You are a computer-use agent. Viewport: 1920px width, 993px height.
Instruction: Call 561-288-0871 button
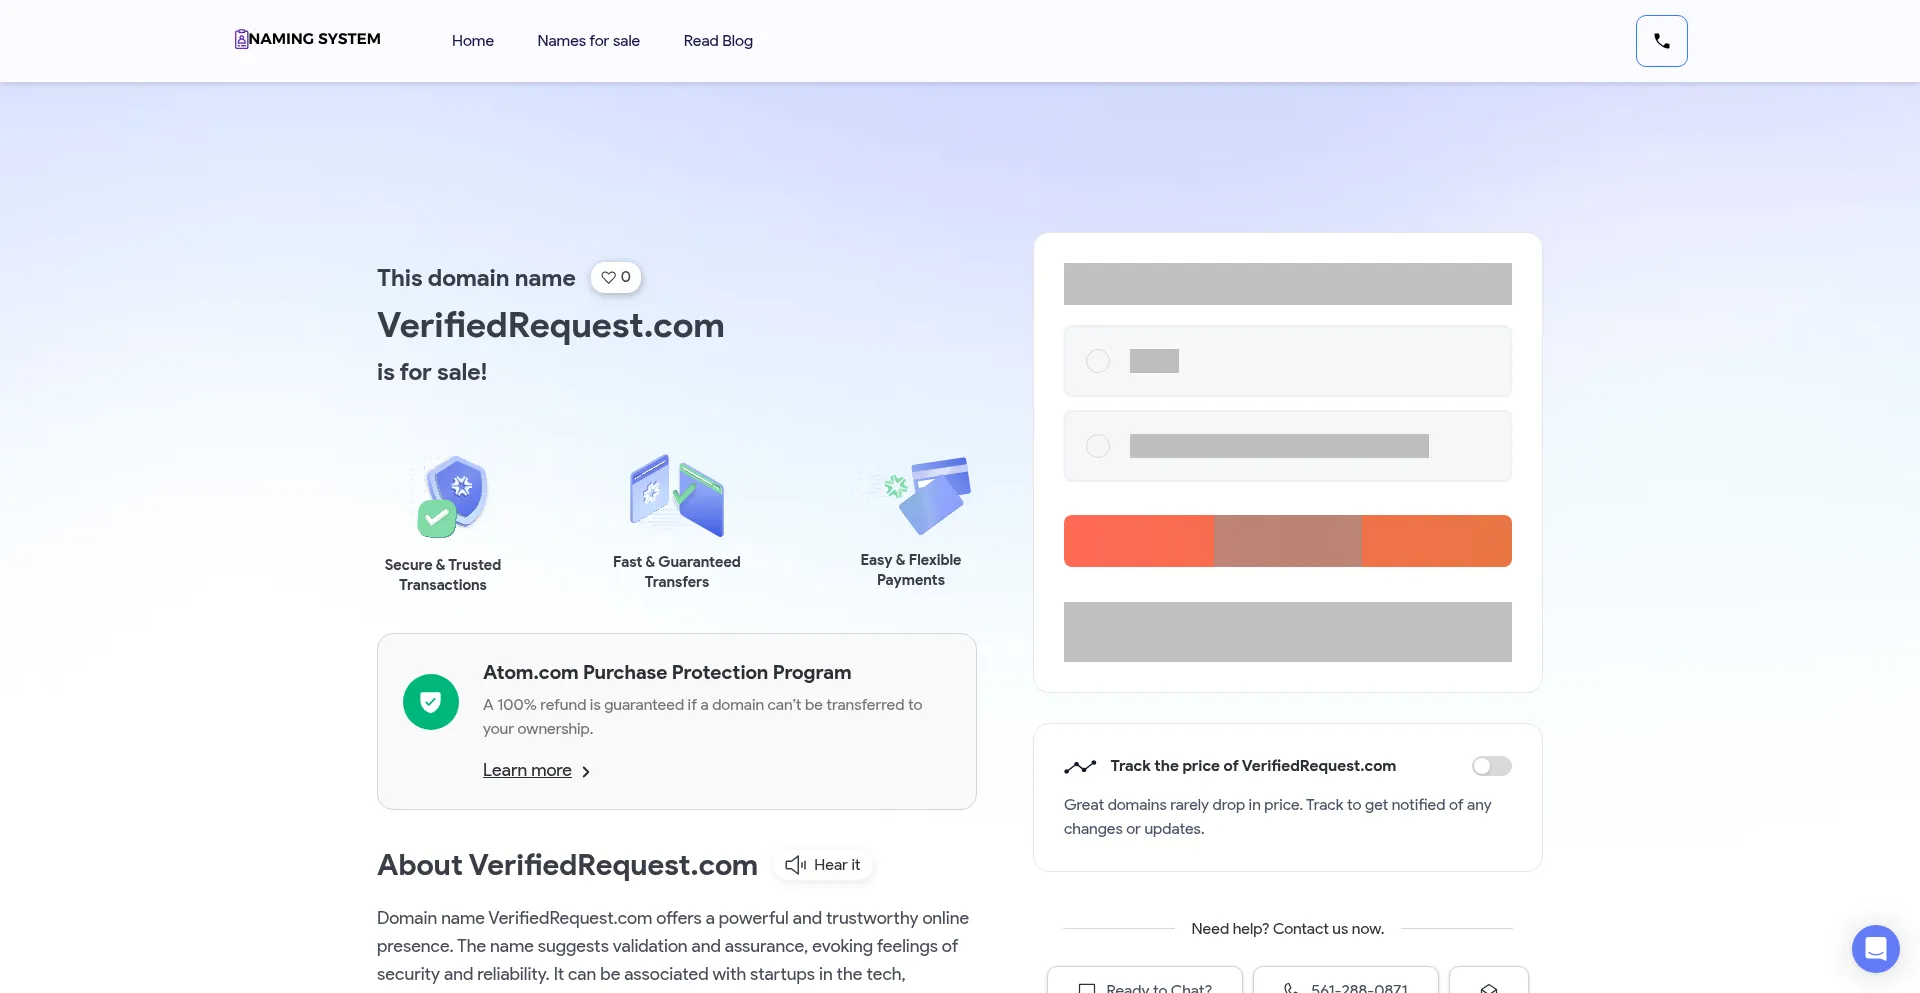click(x=1346, y=980)
